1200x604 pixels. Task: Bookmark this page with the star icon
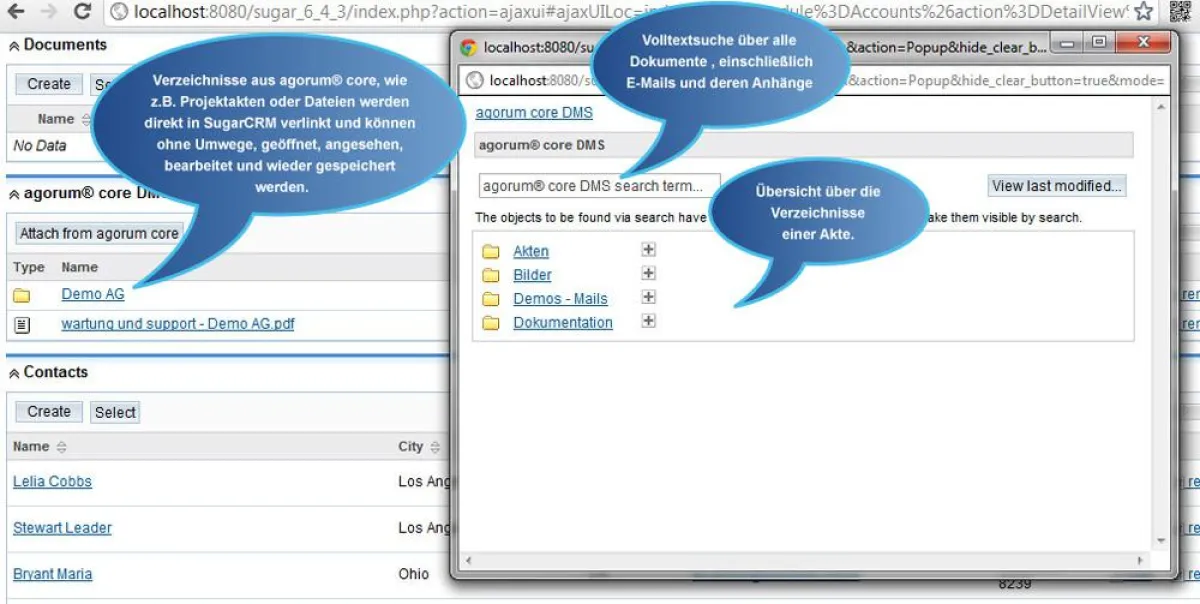[1143, 12]
